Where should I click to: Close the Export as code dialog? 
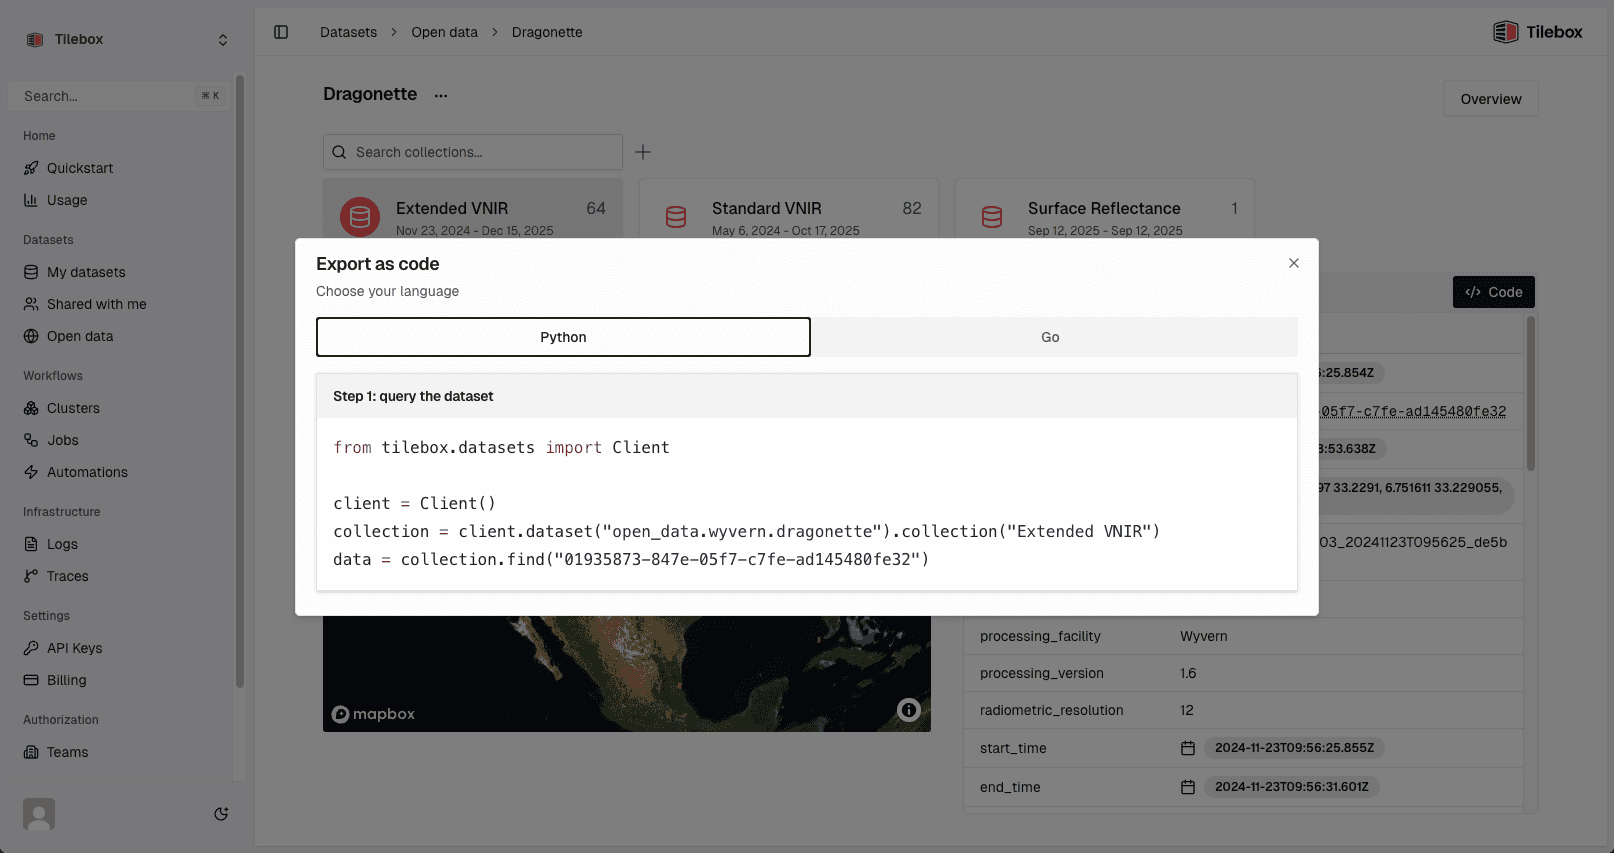(1294, 263)
